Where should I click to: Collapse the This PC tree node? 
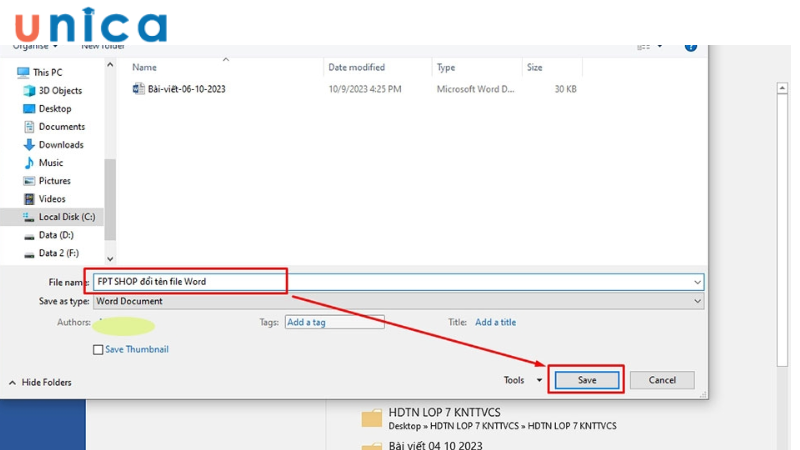(x=9, y=72)
